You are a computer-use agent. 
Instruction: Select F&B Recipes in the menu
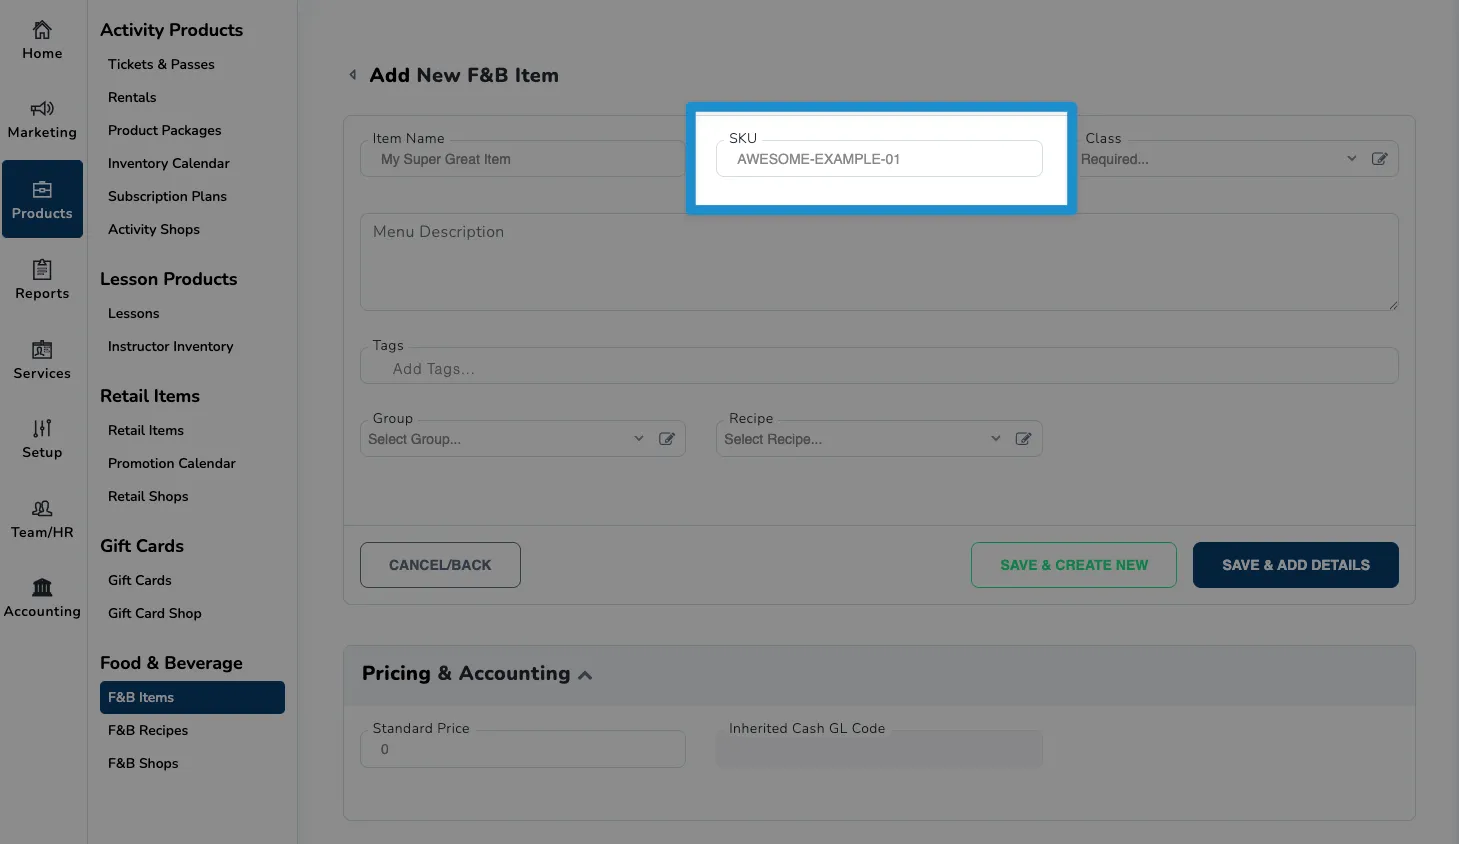coord(148,730)
